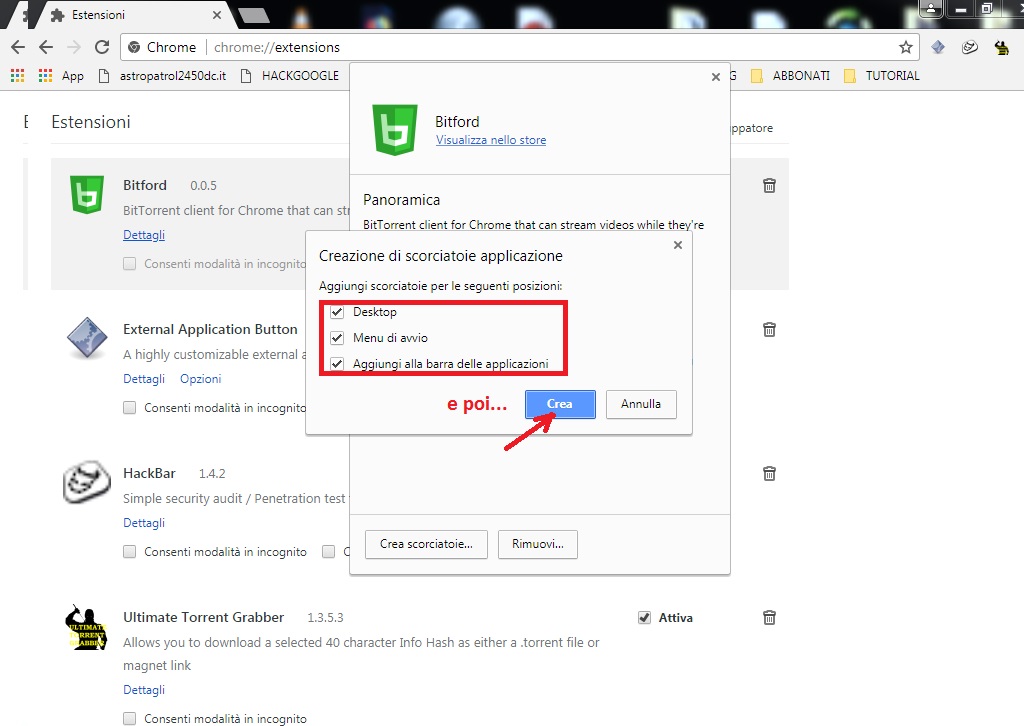The image size is (1024, 726).
Task: Click Ultimate Torrent Grabber version 1.3.5.3
Action: pyautogui.click(x=325, y=618)
